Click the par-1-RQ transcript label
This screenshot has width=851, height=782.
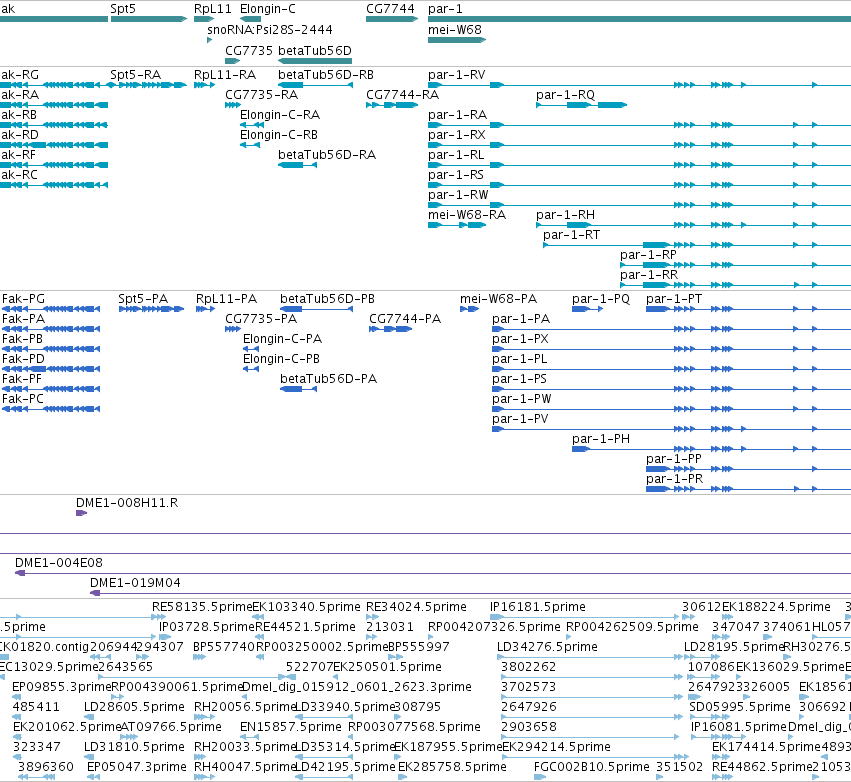coord(566,95)
